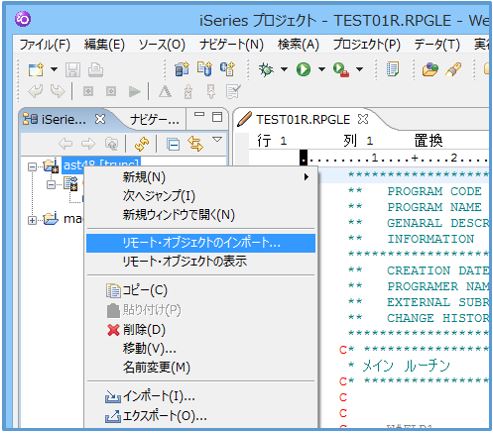The image size is (493, 433).
Task: Select the ast48 [trunc] project
Action: pyautogui.click(x=101, y=164)
